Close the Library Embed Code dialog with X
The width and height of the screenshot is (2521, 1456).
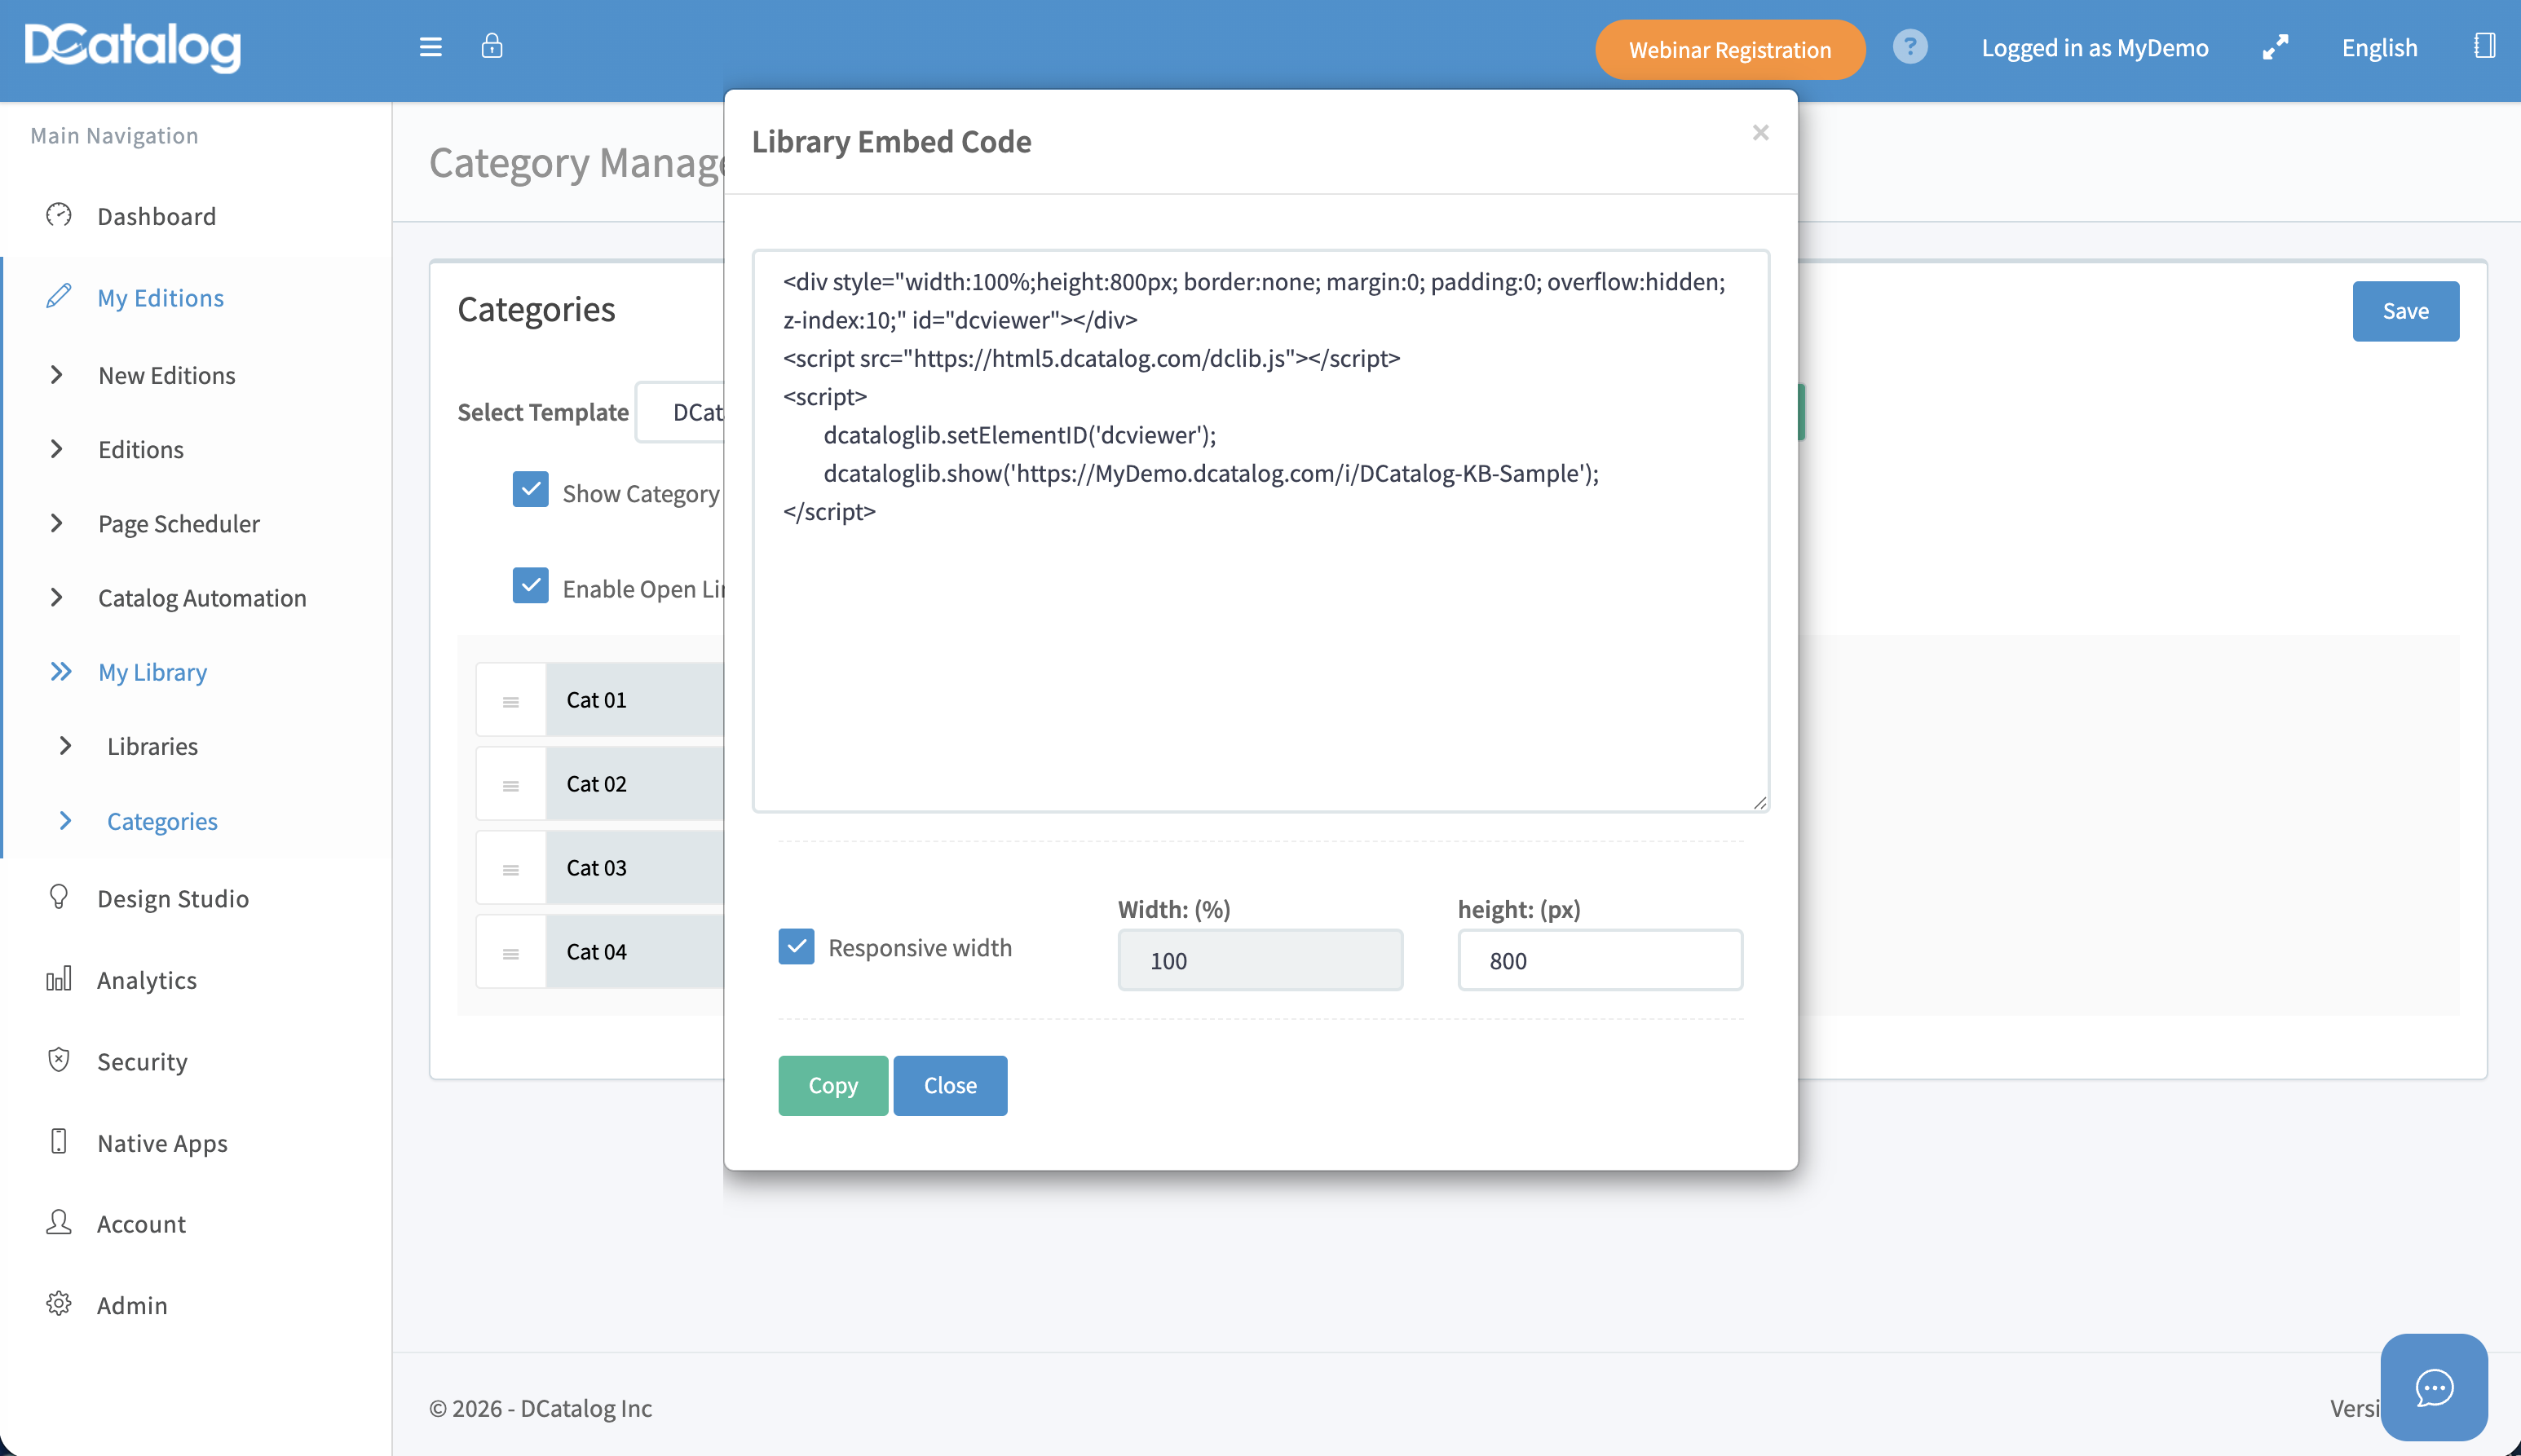(x=1760, y=132)
